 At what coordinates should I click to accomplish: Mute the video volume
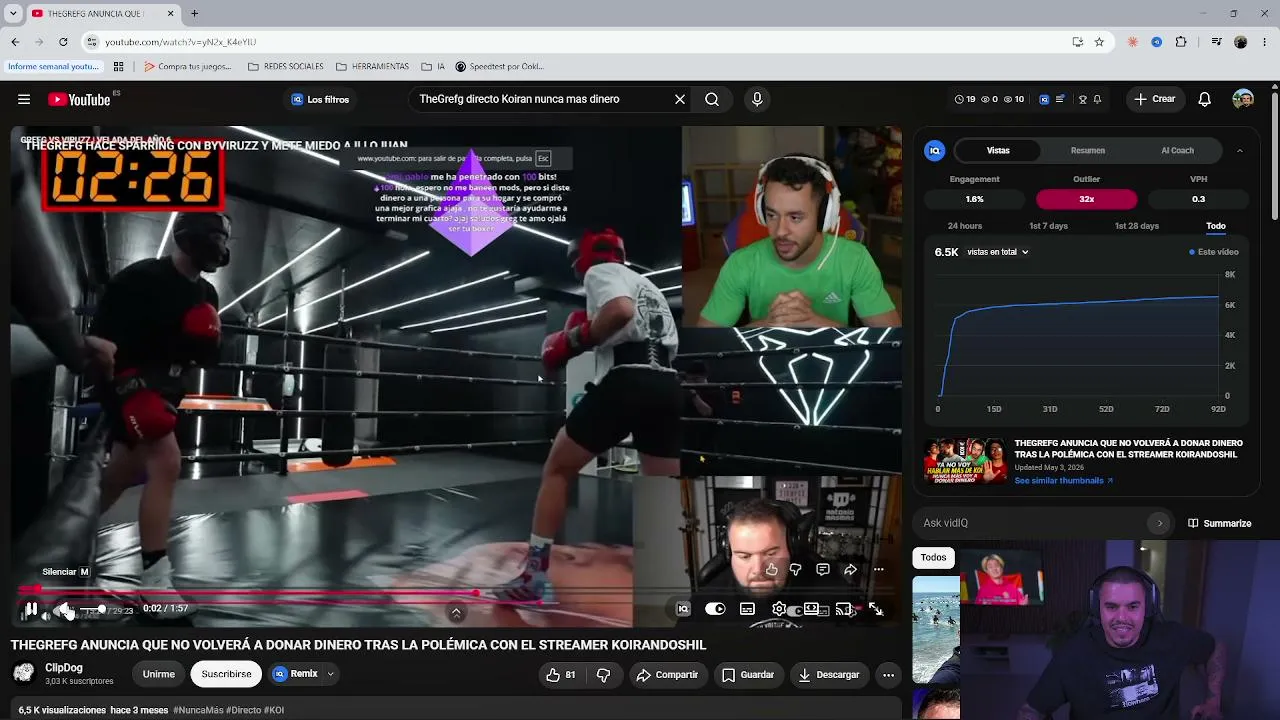coord(64,609)
